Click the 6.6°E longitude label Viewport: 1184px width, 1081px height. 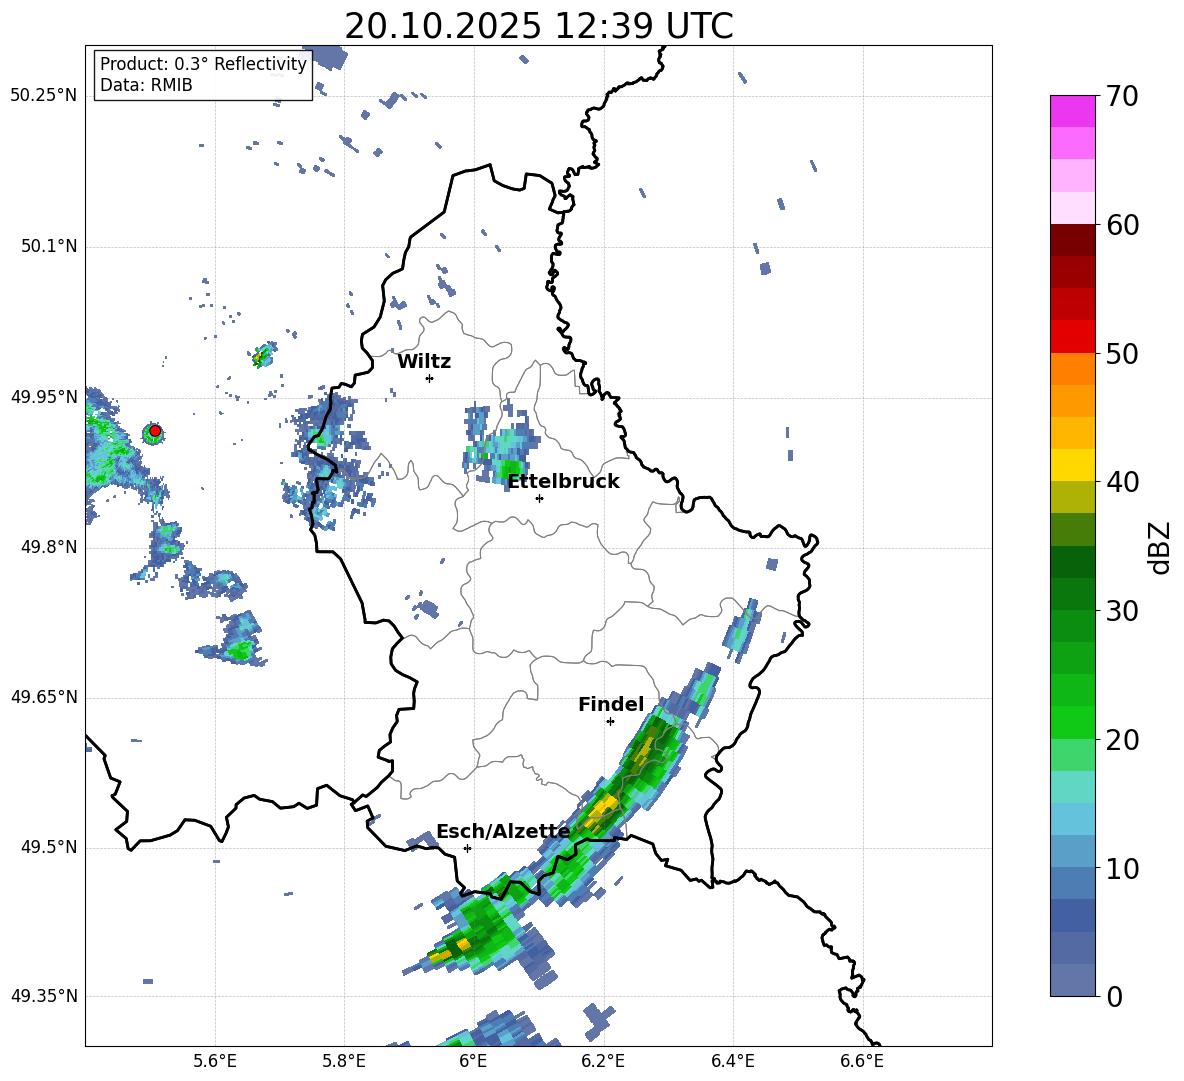[x=862, y=1061]
